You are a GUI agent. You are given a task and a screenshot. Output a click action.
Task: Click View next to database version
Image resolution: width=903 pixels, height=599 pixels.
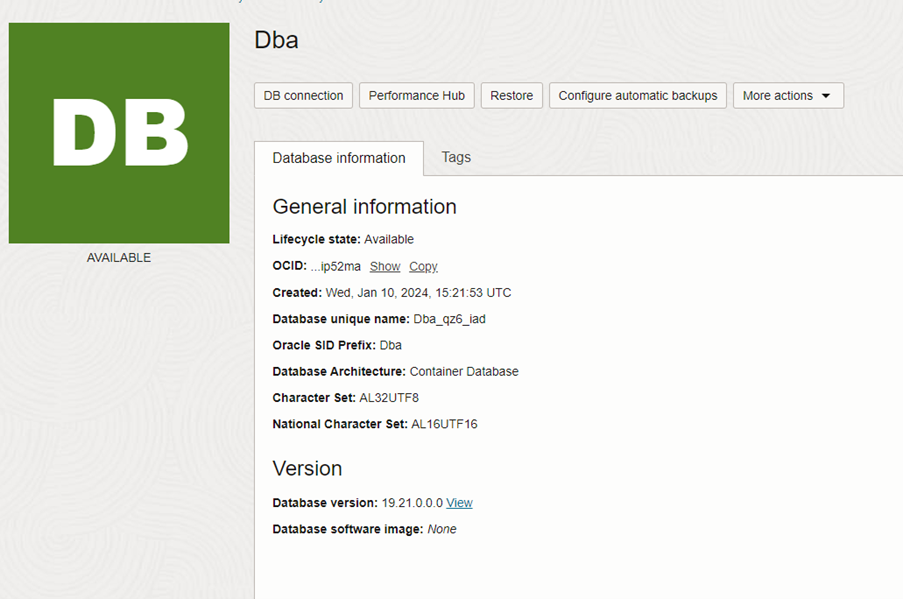point(459,503)
